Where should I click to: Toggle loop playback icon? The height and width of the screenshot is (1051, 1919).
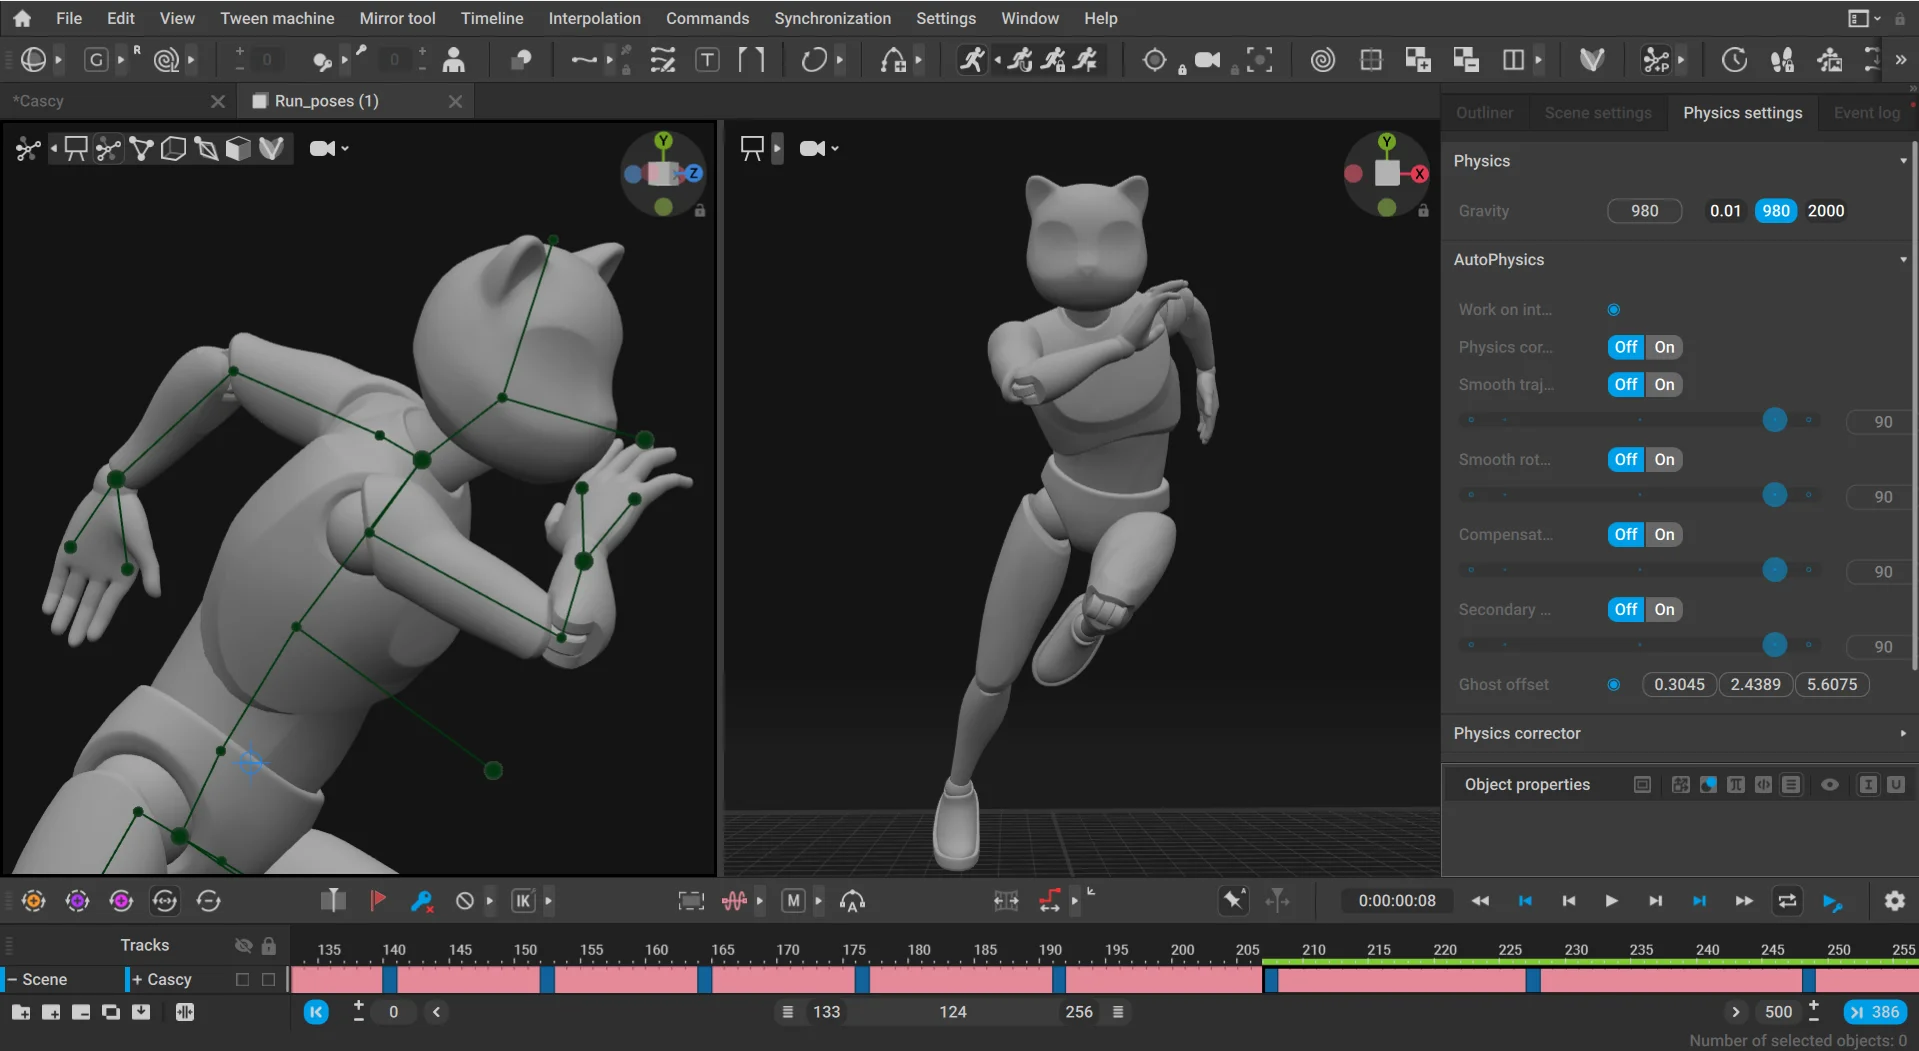1787,901
